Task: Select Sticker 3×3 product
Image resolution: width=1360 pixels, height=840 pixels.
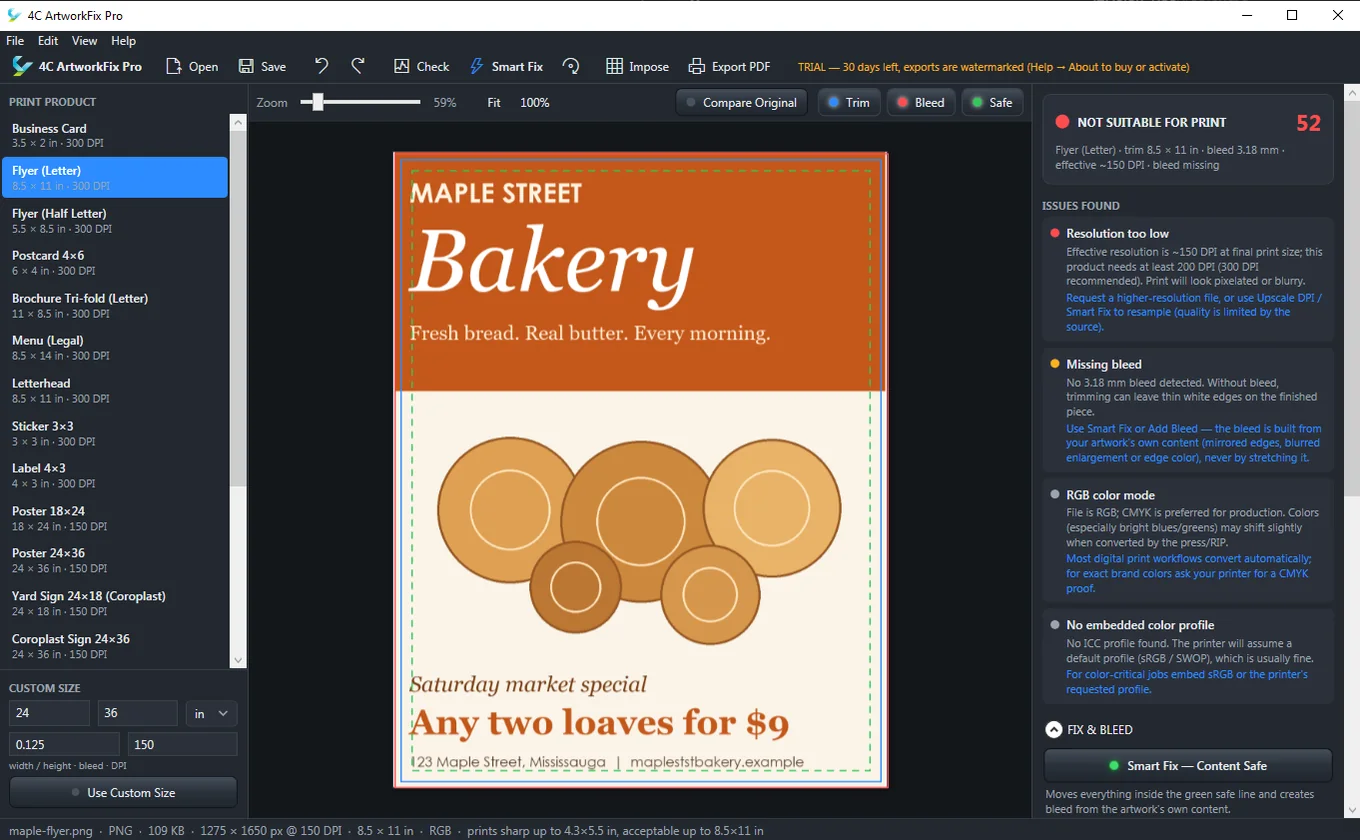Action: pyautogui.click(x=114, y=432)
